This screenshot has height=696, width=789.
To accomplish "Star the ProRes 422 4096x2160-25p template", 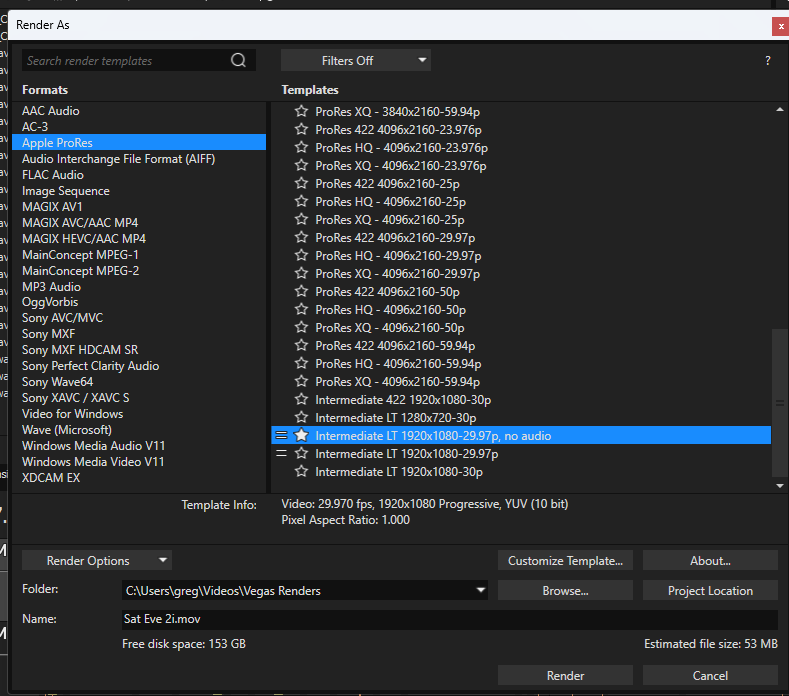I will point(301,184).
